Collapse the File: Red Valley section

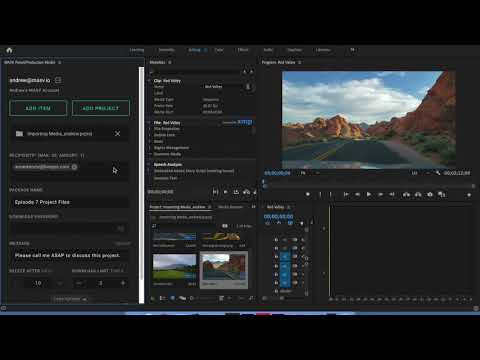pos(150,123)
